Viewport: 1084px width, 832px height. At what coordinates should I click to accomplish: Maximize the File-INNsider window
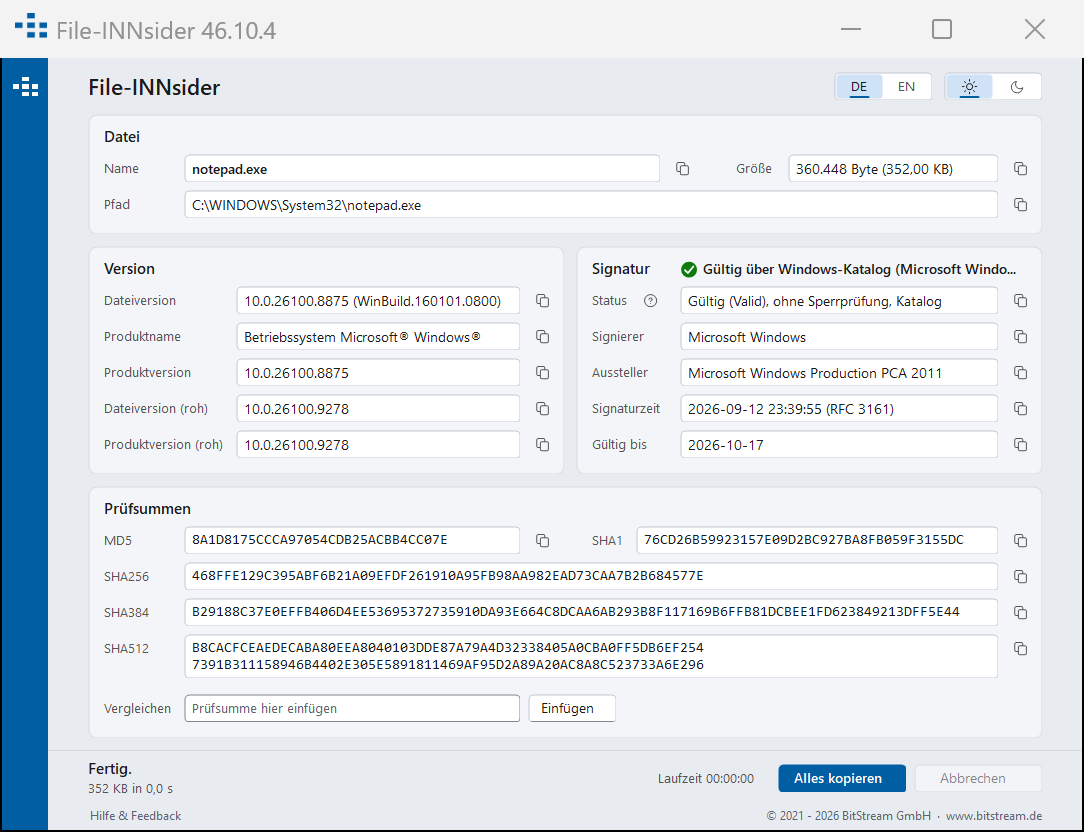[x=942, y=29]
